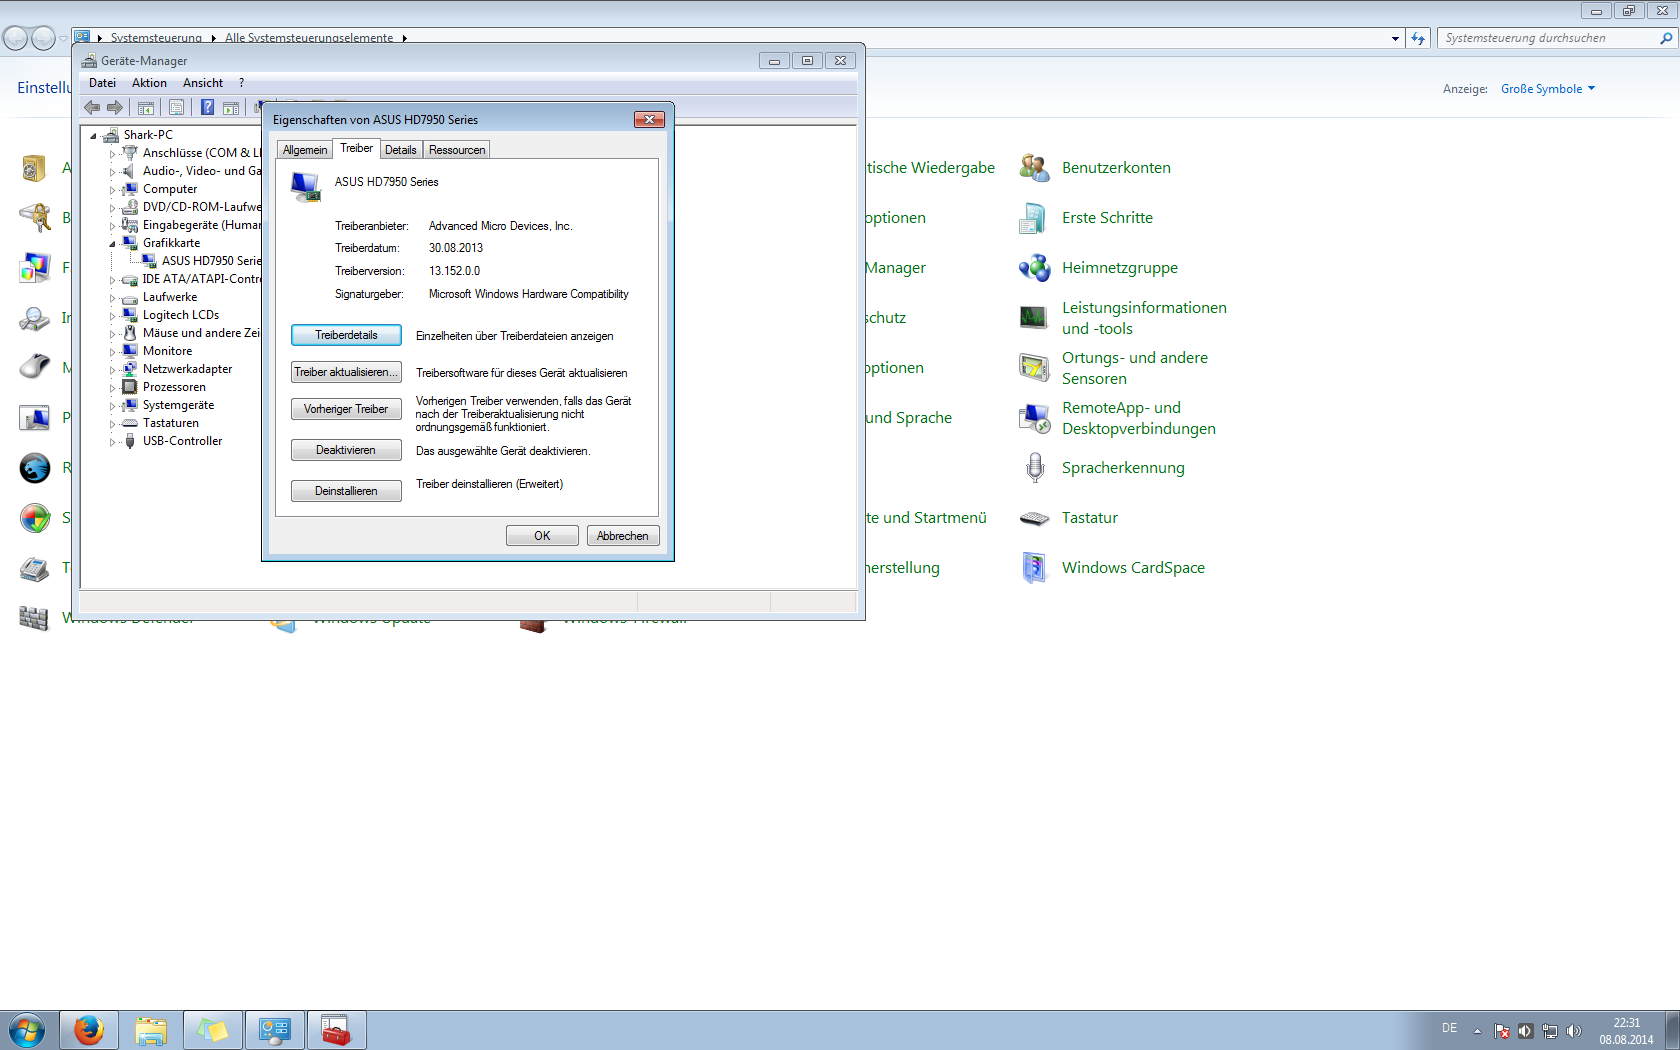Click the Action Center flag tray icon
1680x1050 pixels.
(x=1502, y=1031)
